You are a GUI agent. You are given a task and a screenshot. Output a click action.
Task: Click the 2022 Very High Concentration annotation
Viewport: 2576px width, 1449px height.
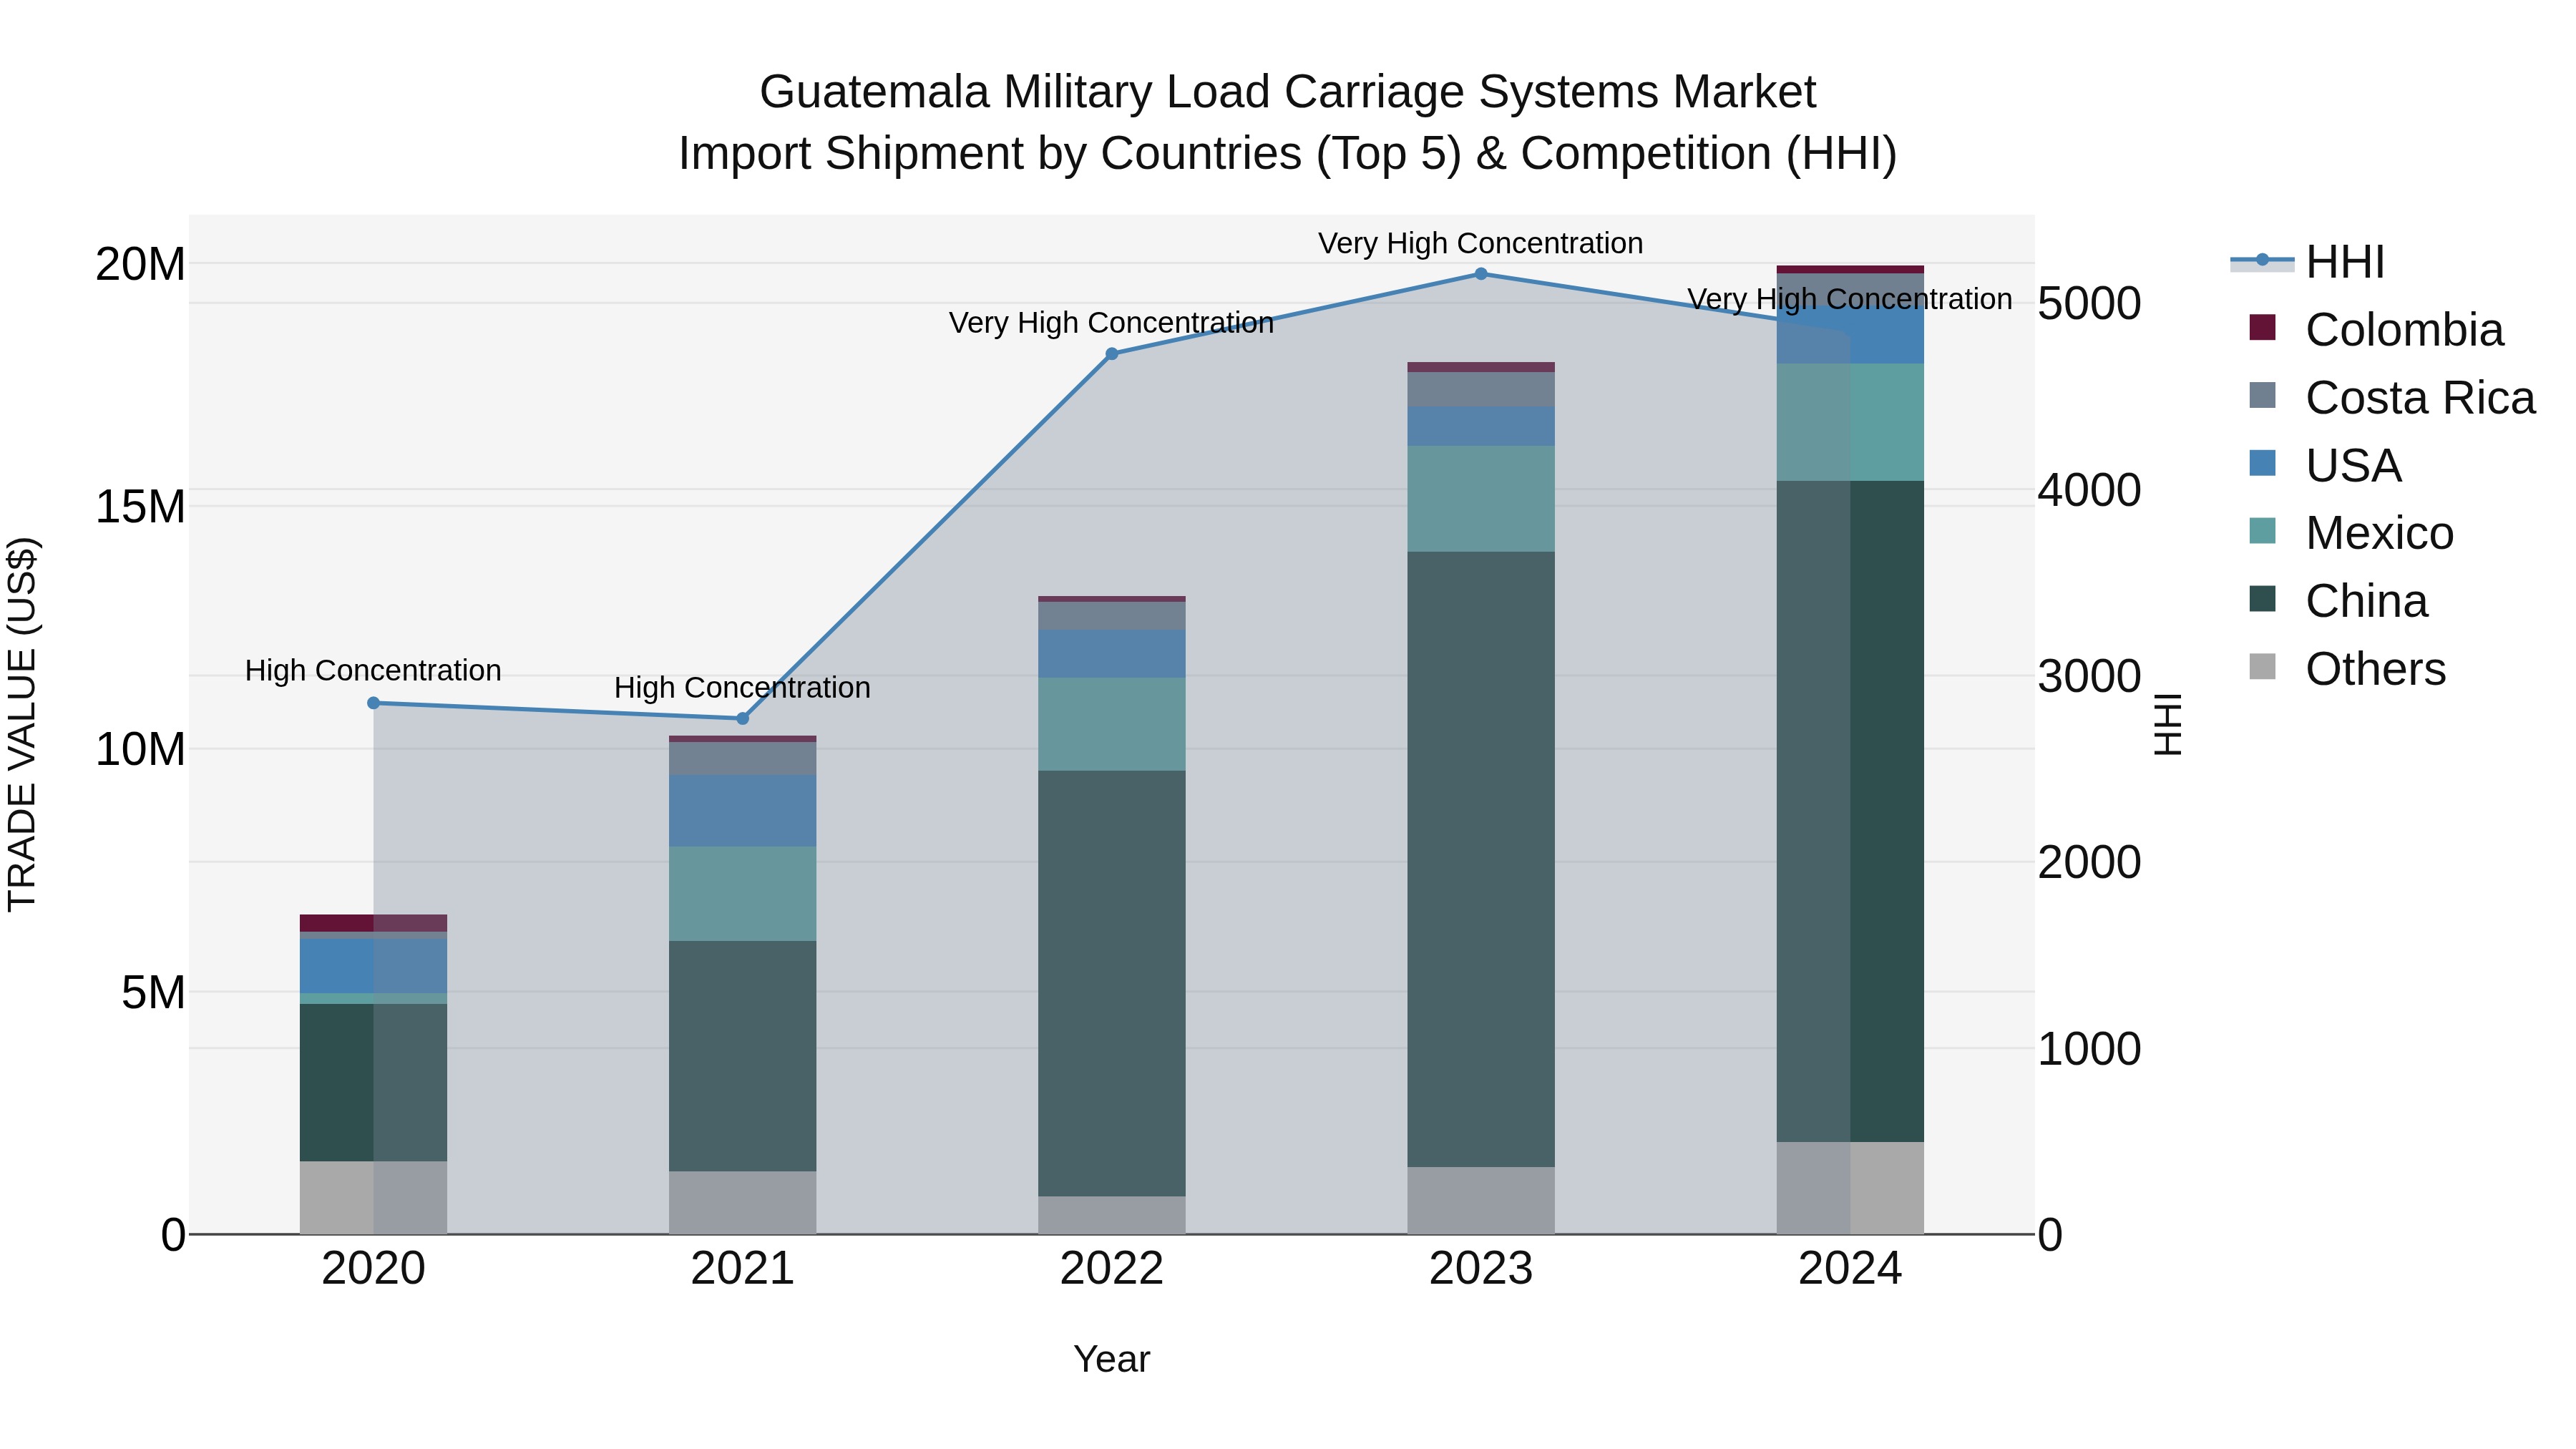click(1112, 323)
